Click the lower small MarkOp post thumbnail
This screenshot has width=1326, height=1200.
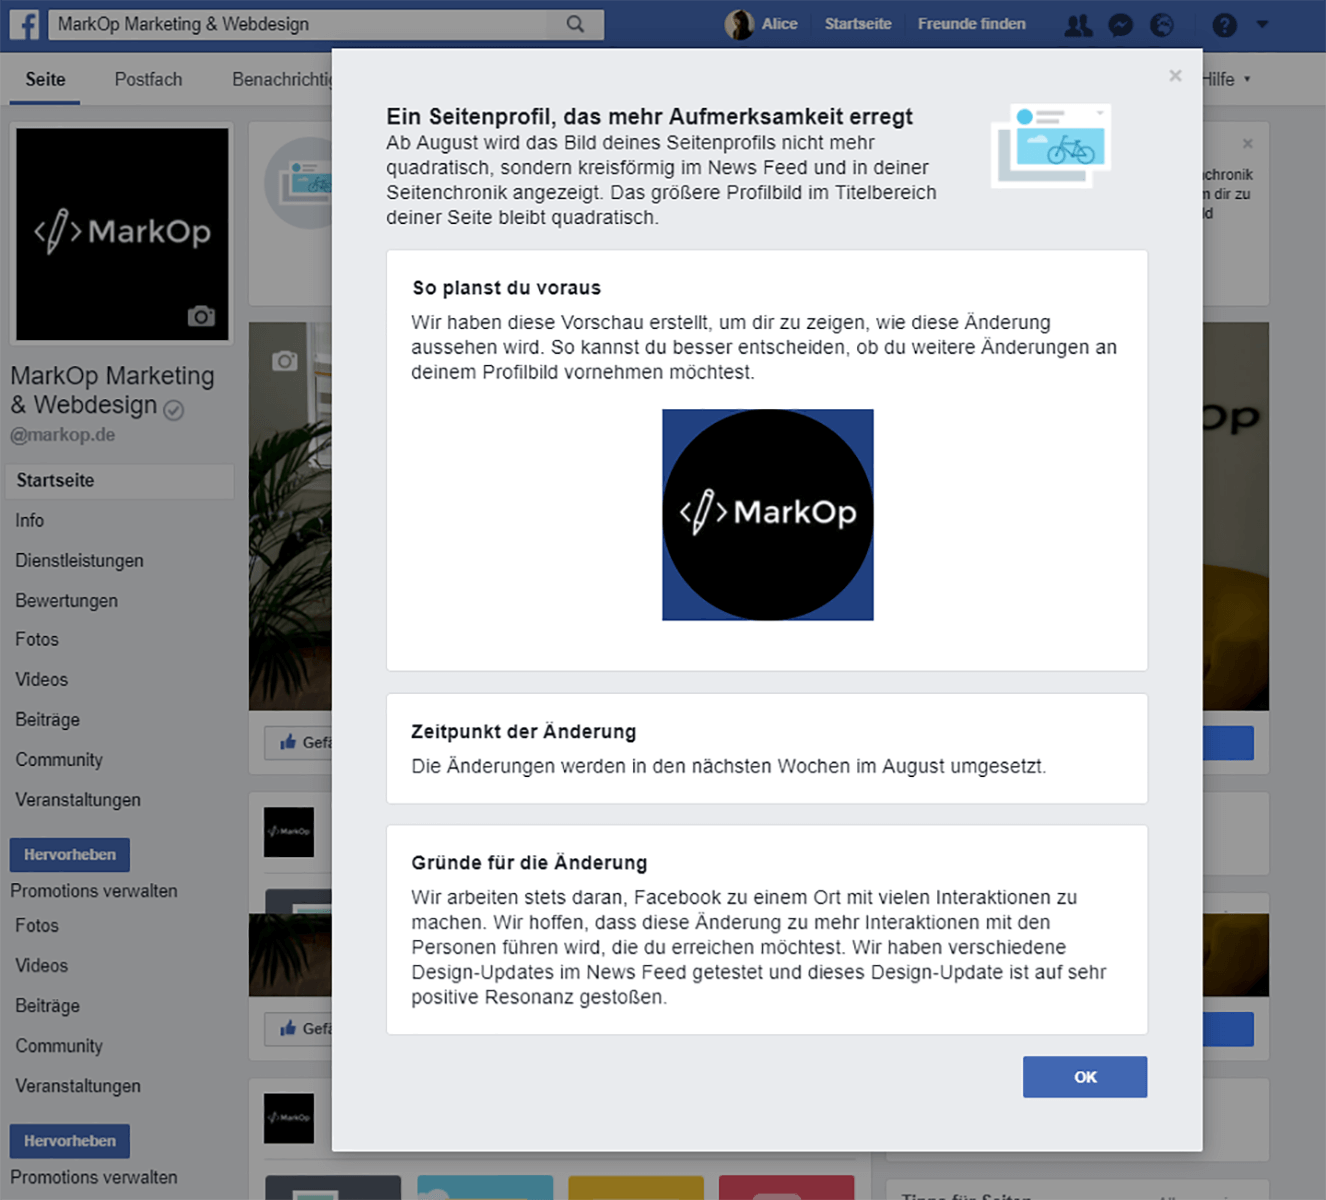click(x=289, y=1118)
